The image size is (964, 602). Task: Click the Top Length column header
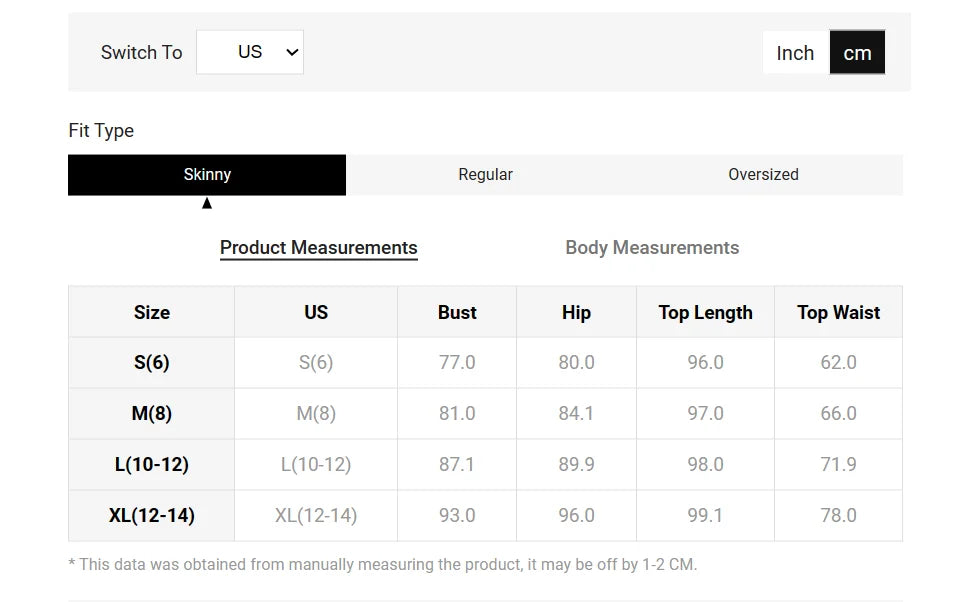[x=705, y=312]
